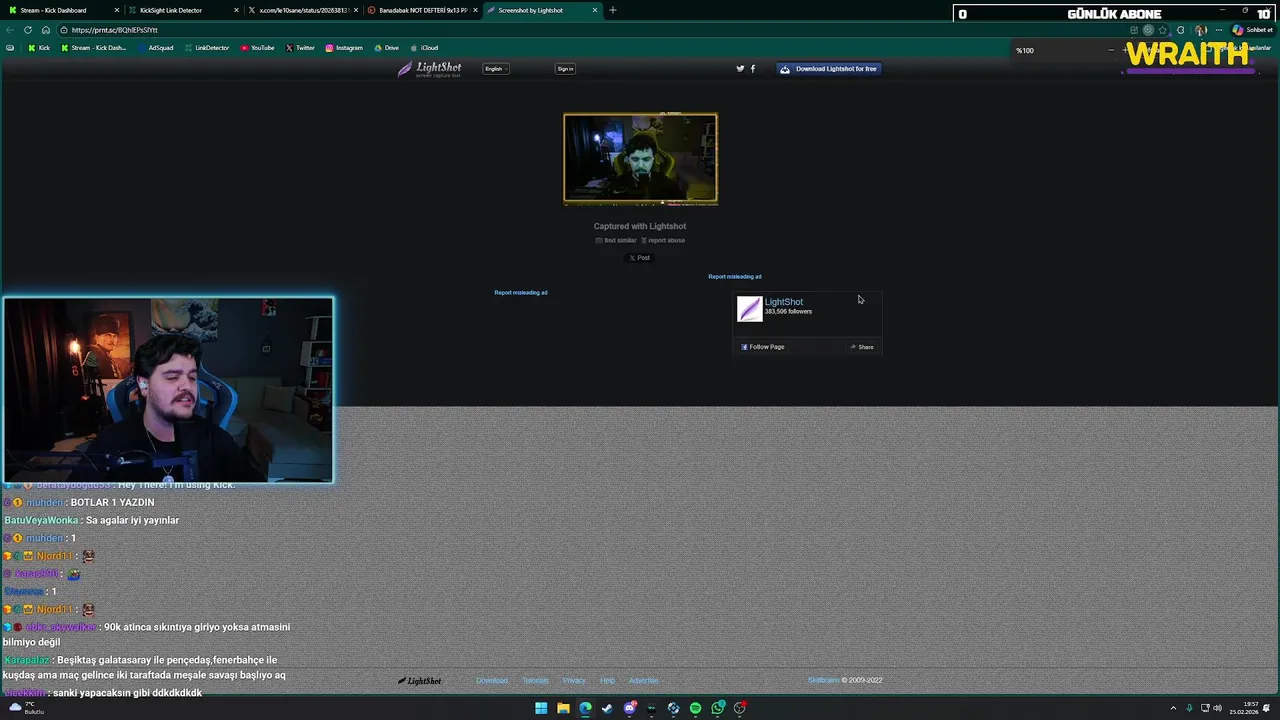Go back to the previous page
Screen dimensions: 1280x720
(x=12, y=30)
